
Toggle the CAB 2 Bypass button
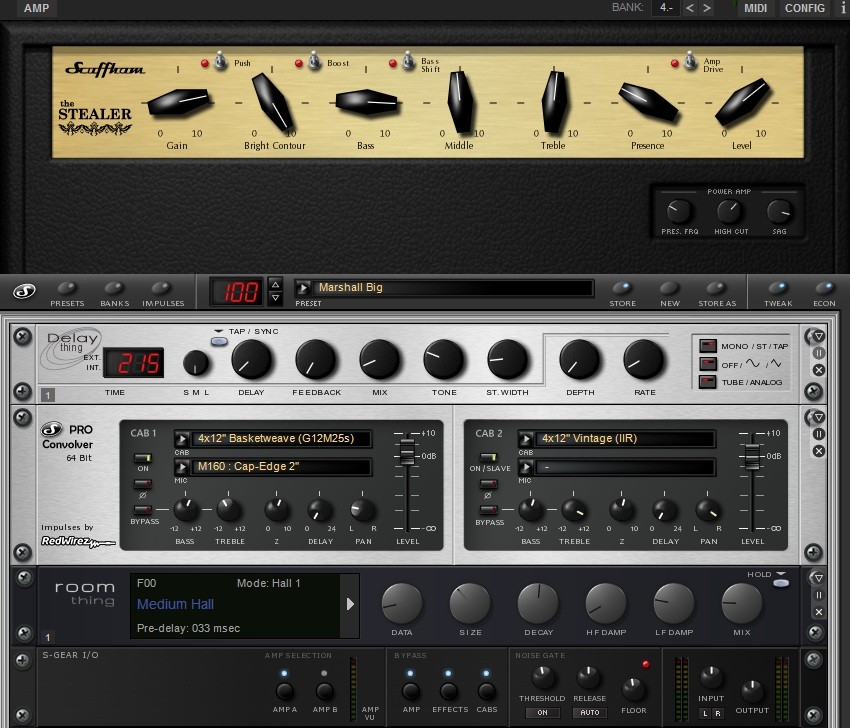click(x=488, y=510)
